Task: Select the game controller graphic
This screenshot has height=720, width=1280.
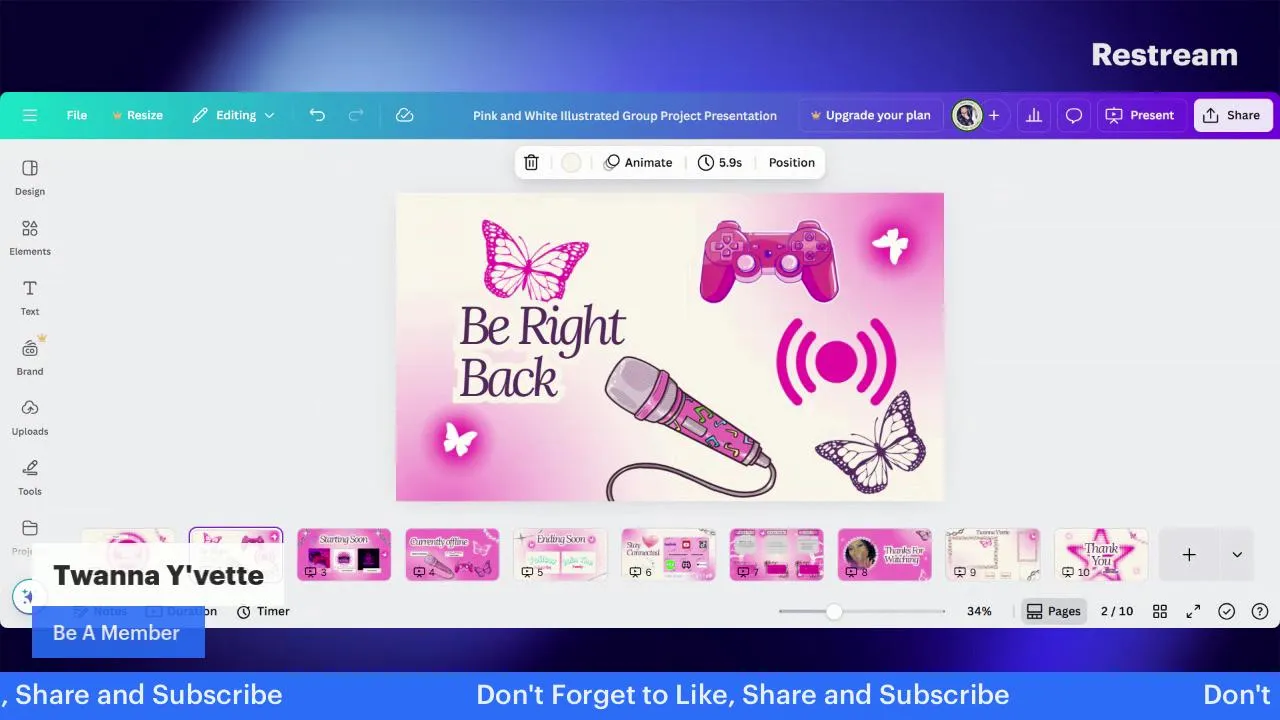Action: point(769,261)
